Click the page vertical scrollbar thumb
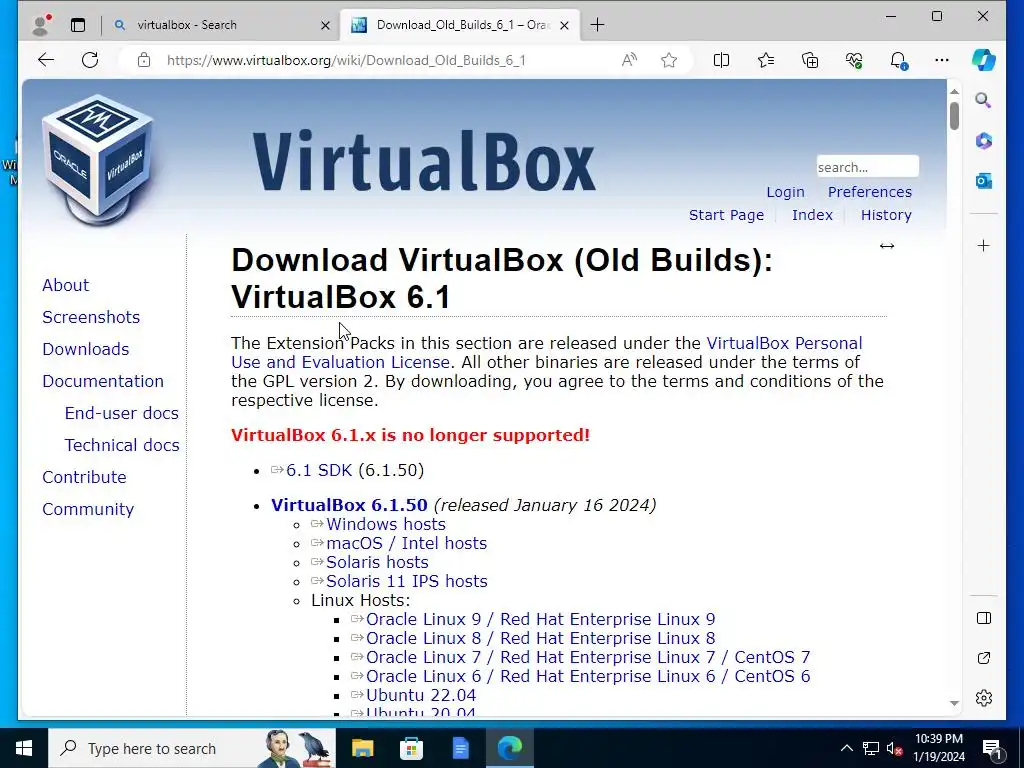Viewport: 1024px width, 768px height. pyautogui.click(x=954, y=116)
